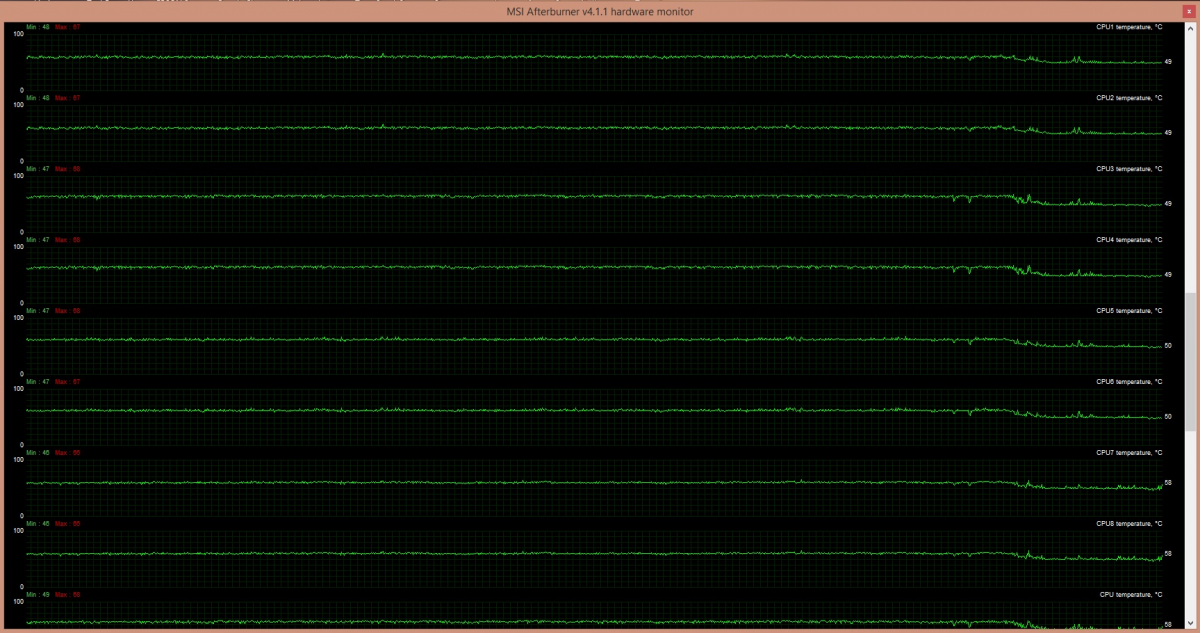Click the scrollbar up arrow
Viewport: 1200px width, 633px height.
(x=1192, y=28)
